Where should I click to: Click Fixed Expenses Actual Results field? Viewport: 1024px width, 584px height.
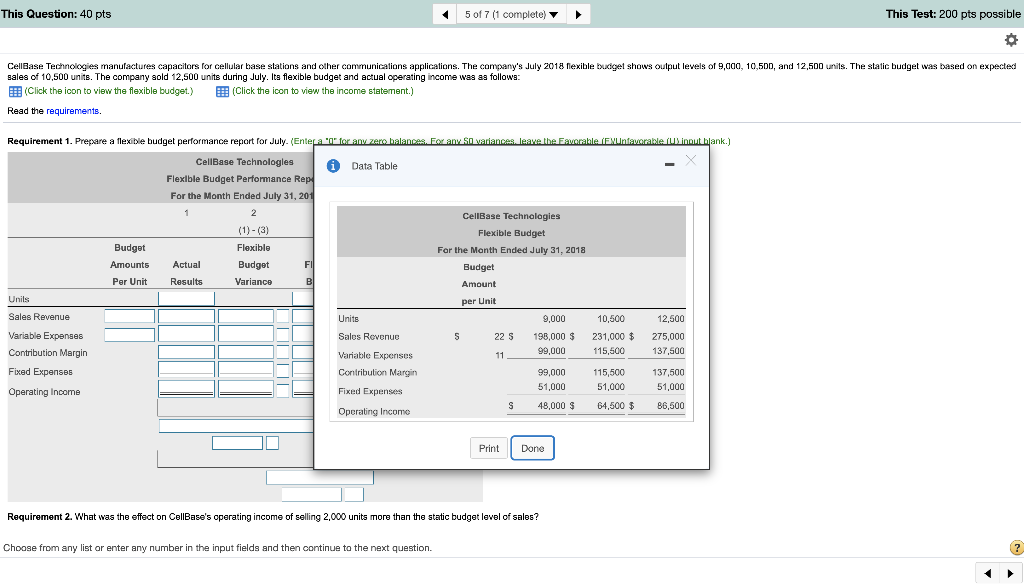[186, 370]
